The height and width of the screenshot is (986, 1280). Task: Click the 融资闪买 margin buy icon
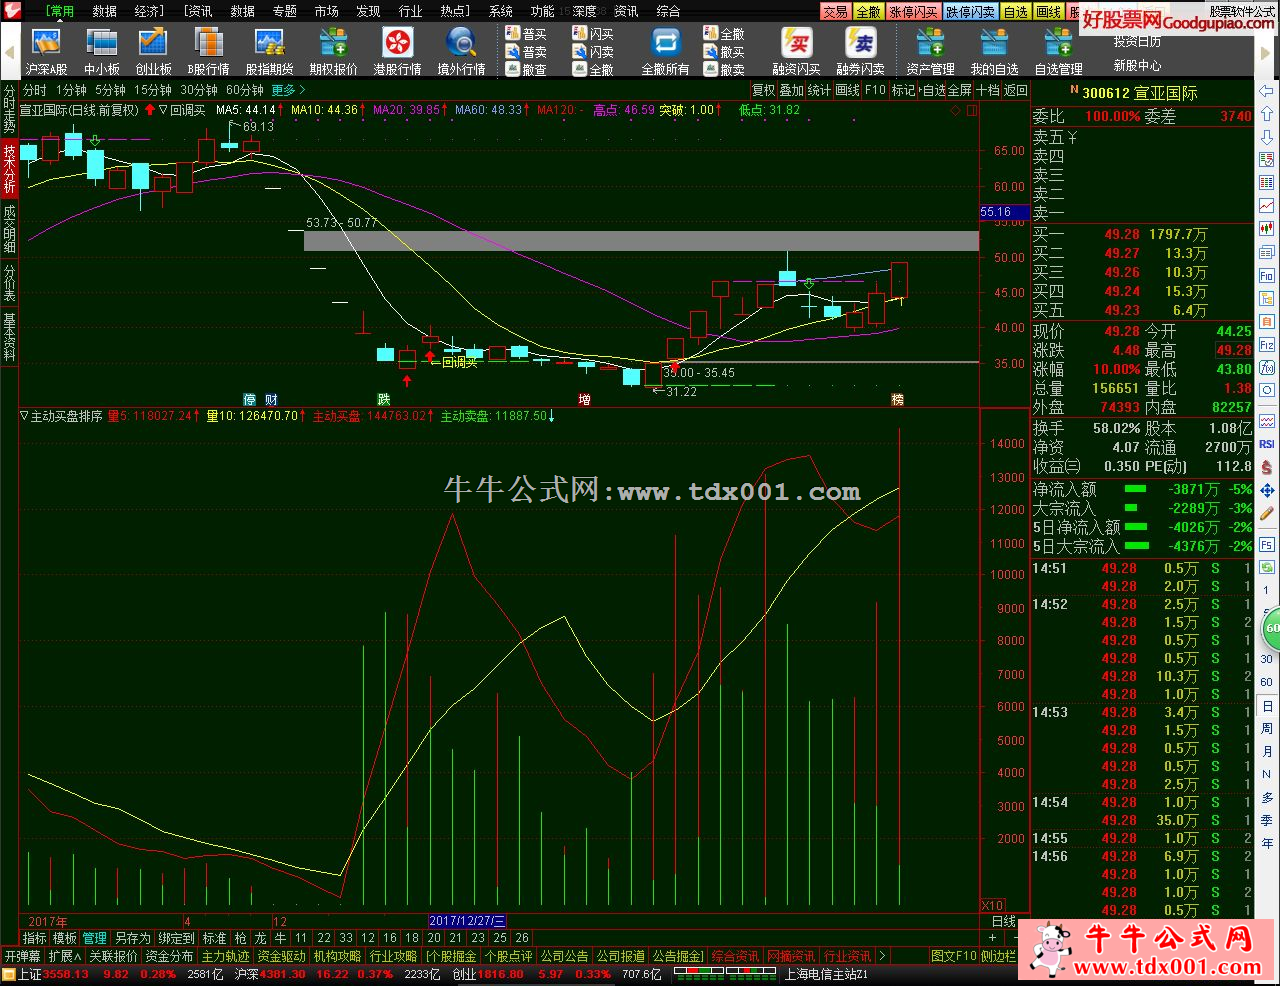pos(796,52)
